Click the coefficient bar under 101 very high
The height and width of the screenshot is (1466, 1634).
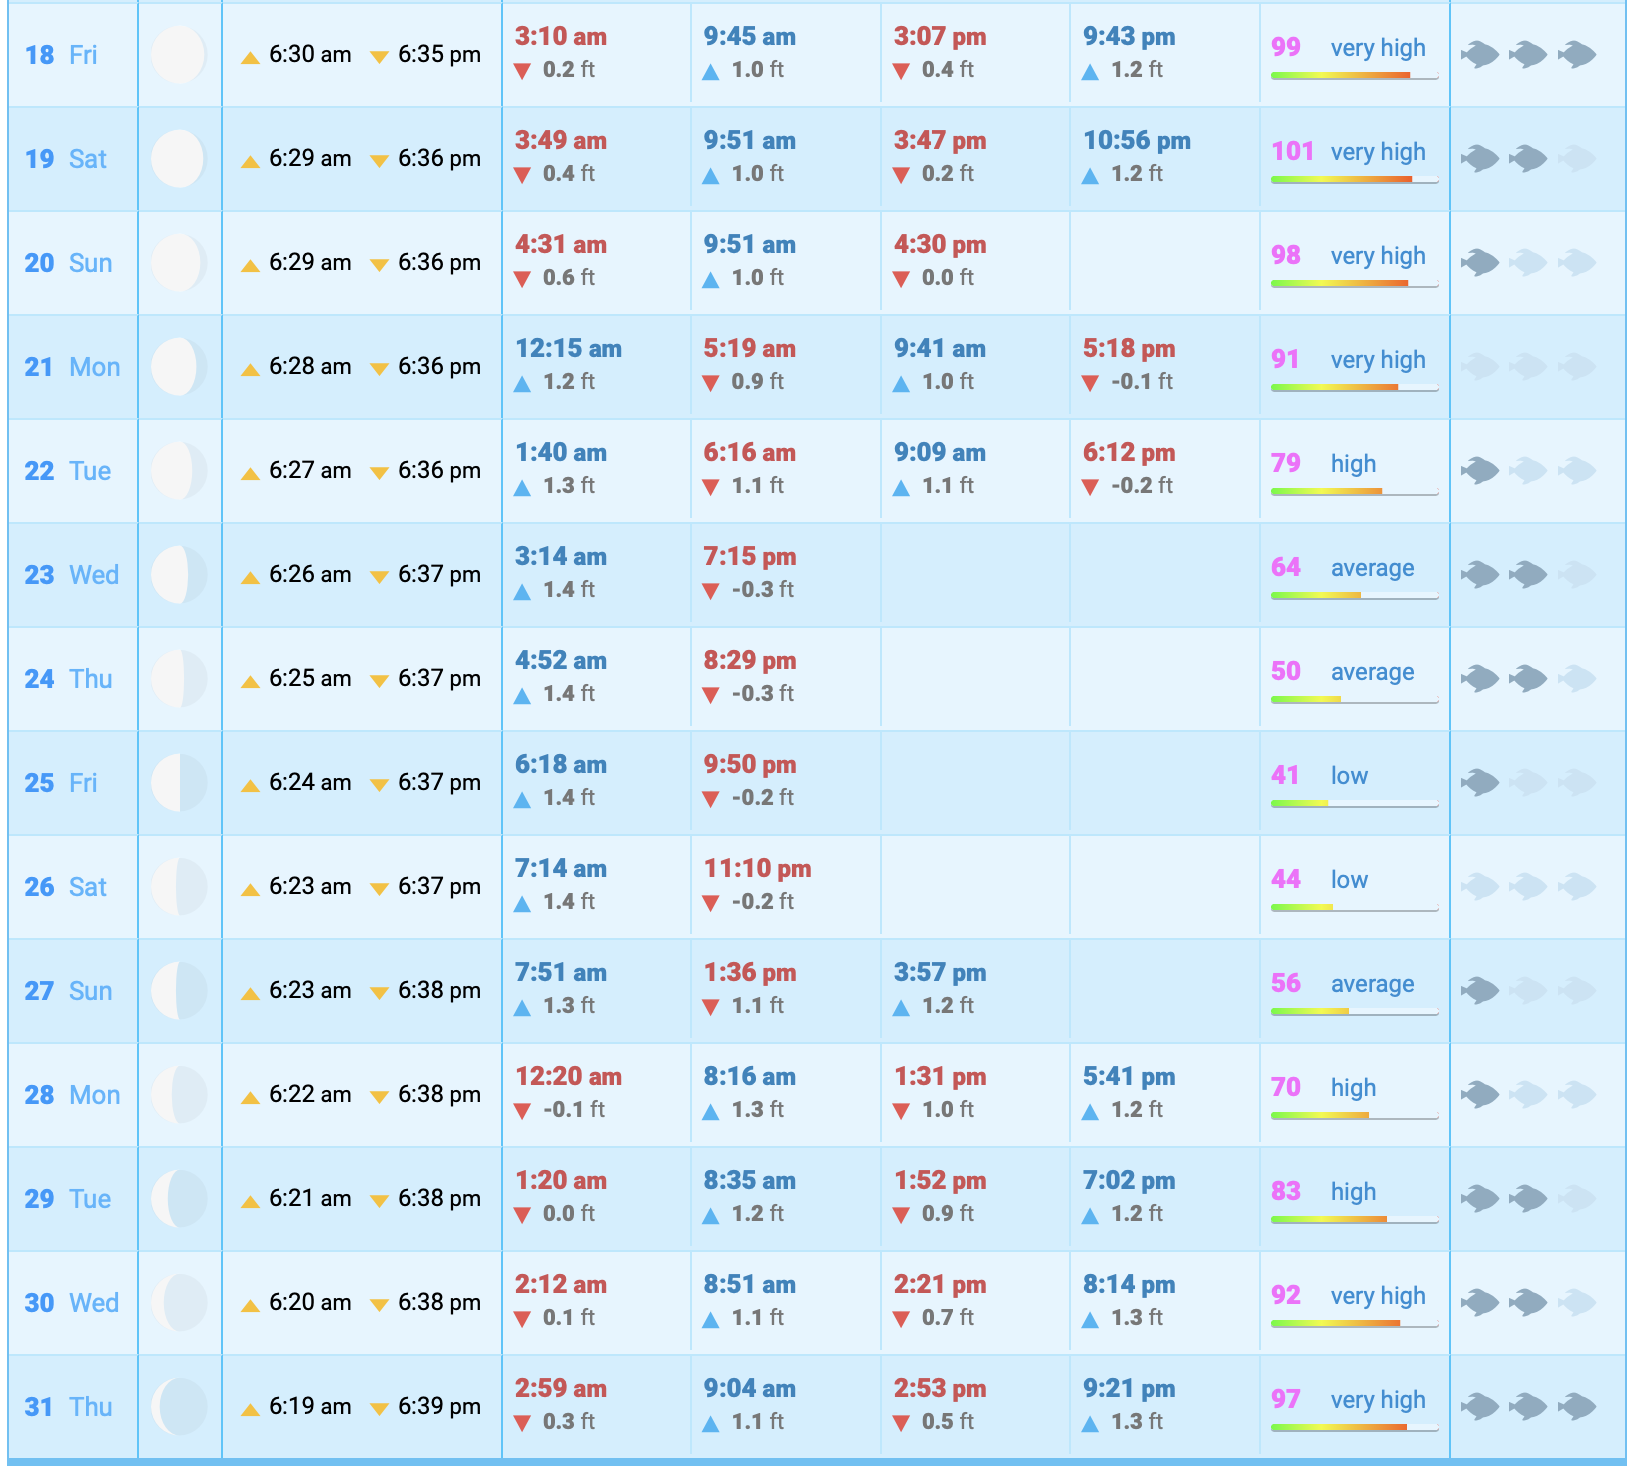click(x=1354, y=180)
